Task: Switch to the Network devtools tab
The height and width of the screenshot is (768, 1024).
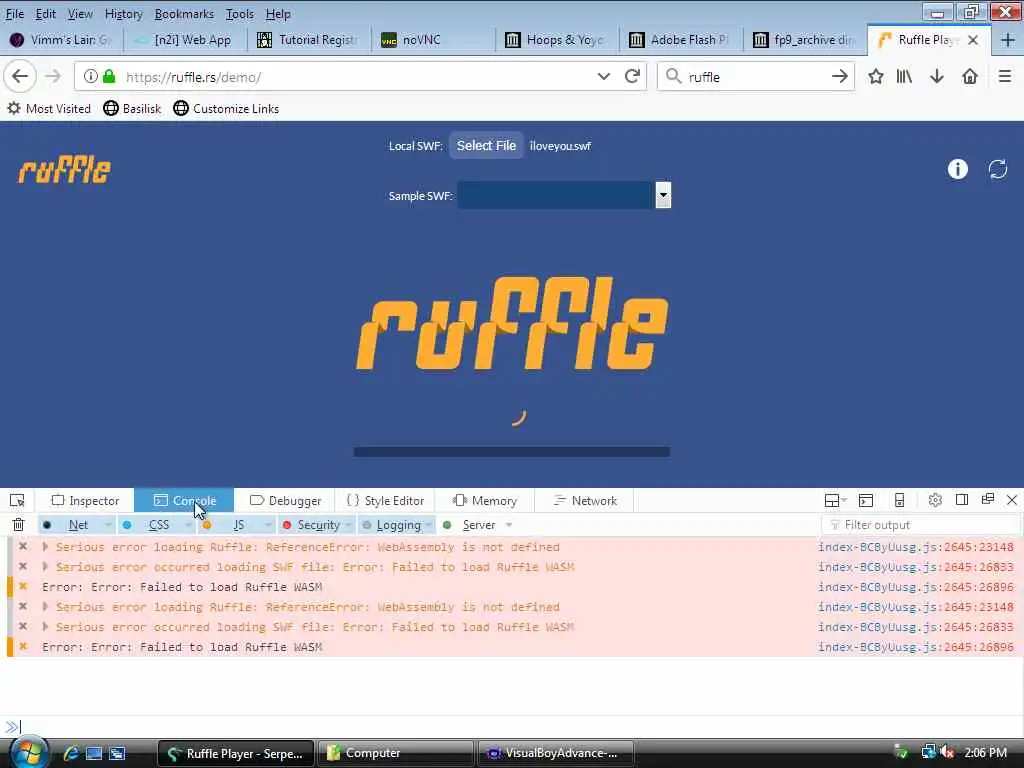Action: [585, 500]
